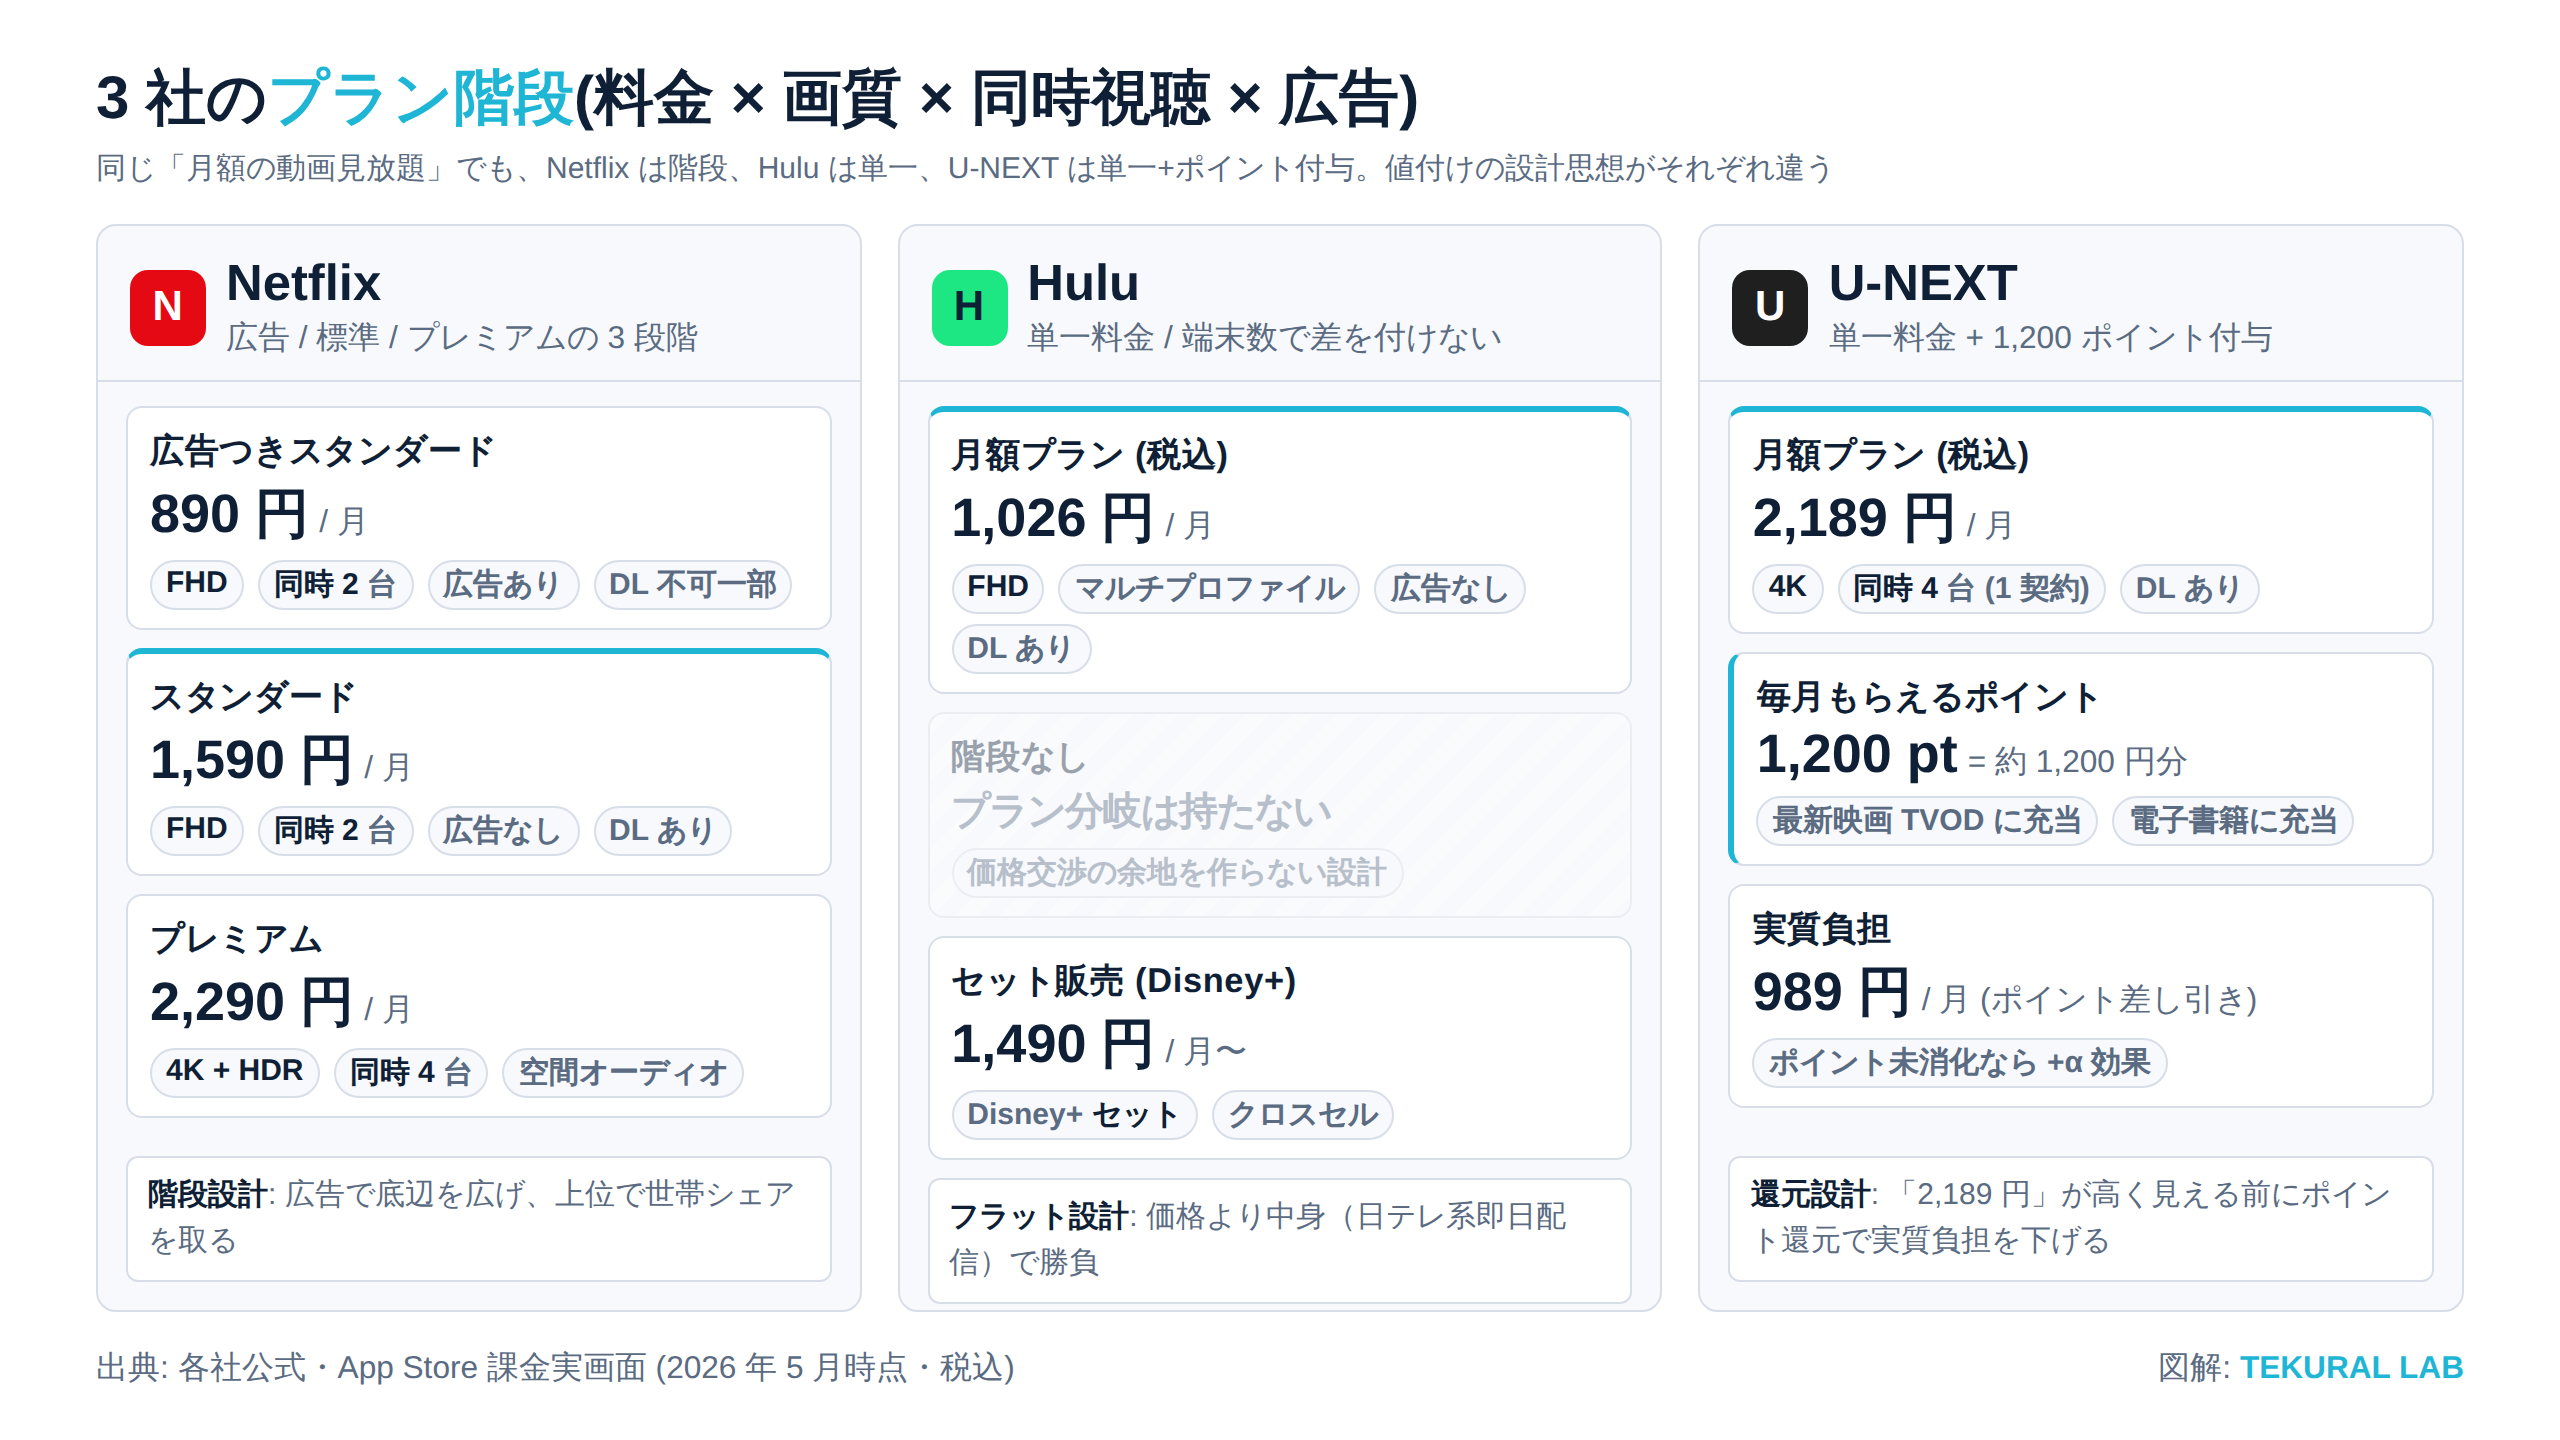Click the U-NEXT heading
This screenshot has width=2560, height=1440.
tap(1922, 283)
